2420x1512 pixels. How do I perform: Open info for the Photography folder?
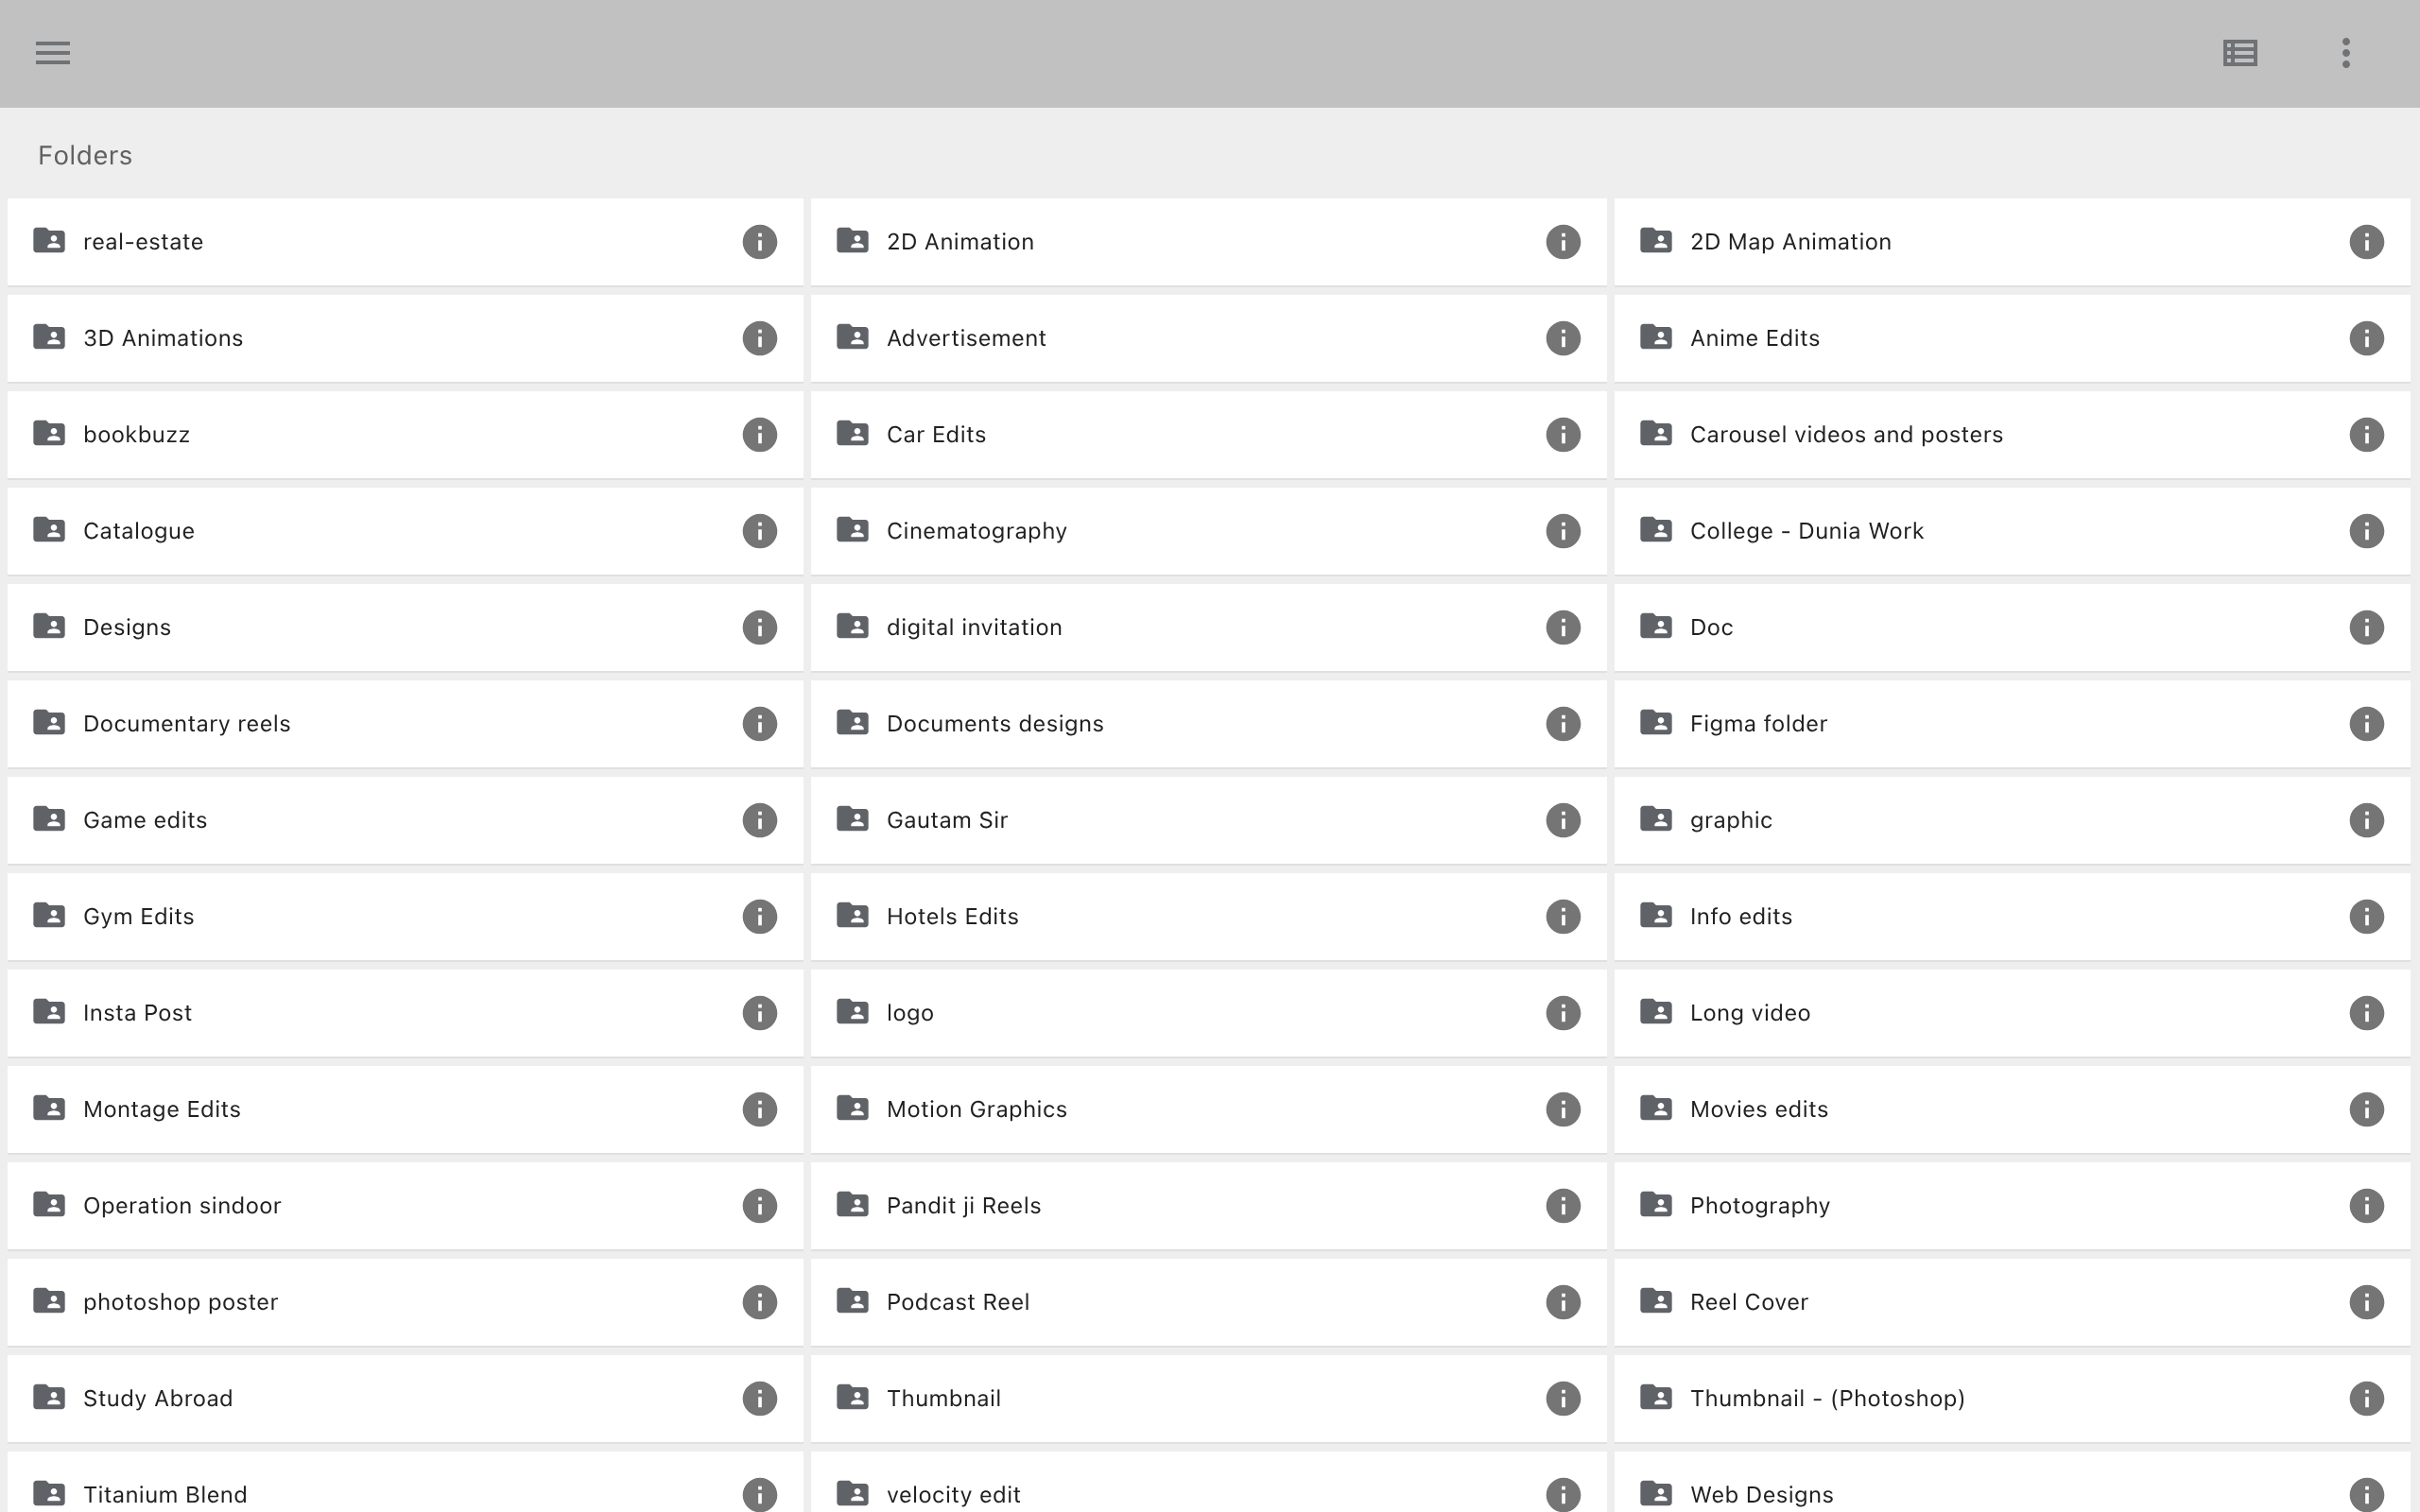tap(2366, 1205)
